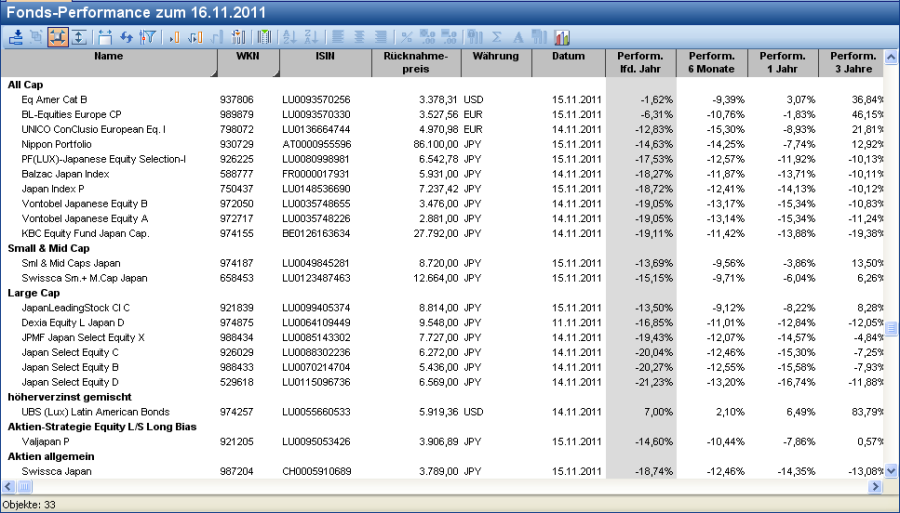The height and width of the screenshot is (513, 900).
Task: Click the Währung column header
Action: click(x=496, y=63)
